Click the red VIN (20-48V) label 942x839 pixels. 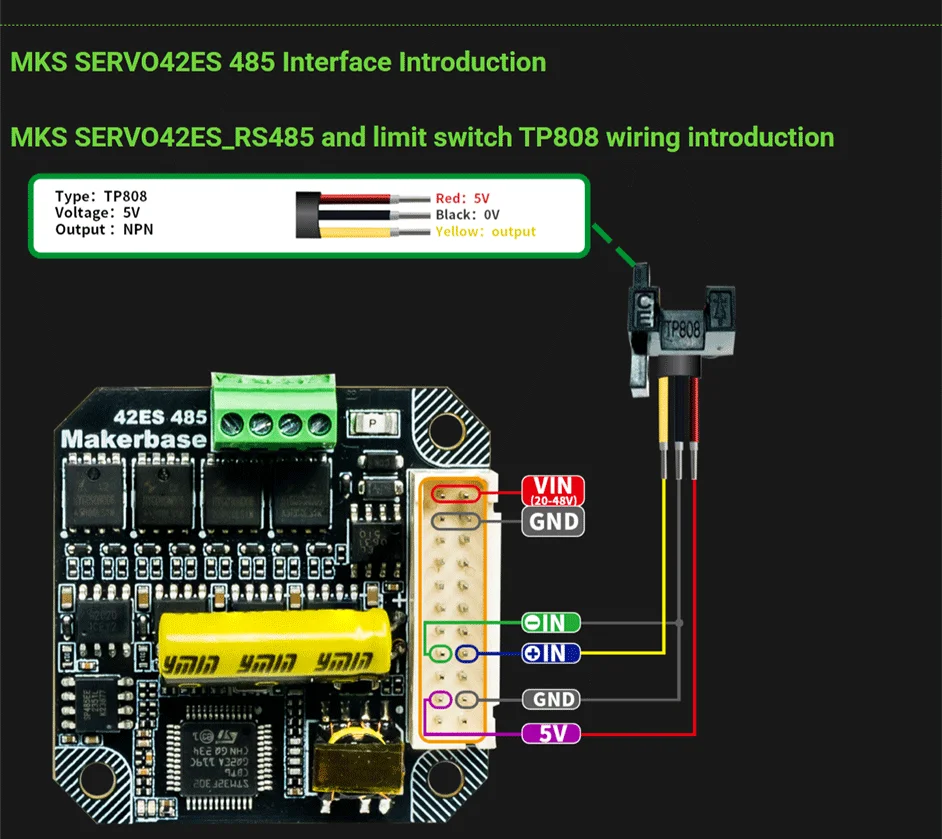(x=553, y=491)
